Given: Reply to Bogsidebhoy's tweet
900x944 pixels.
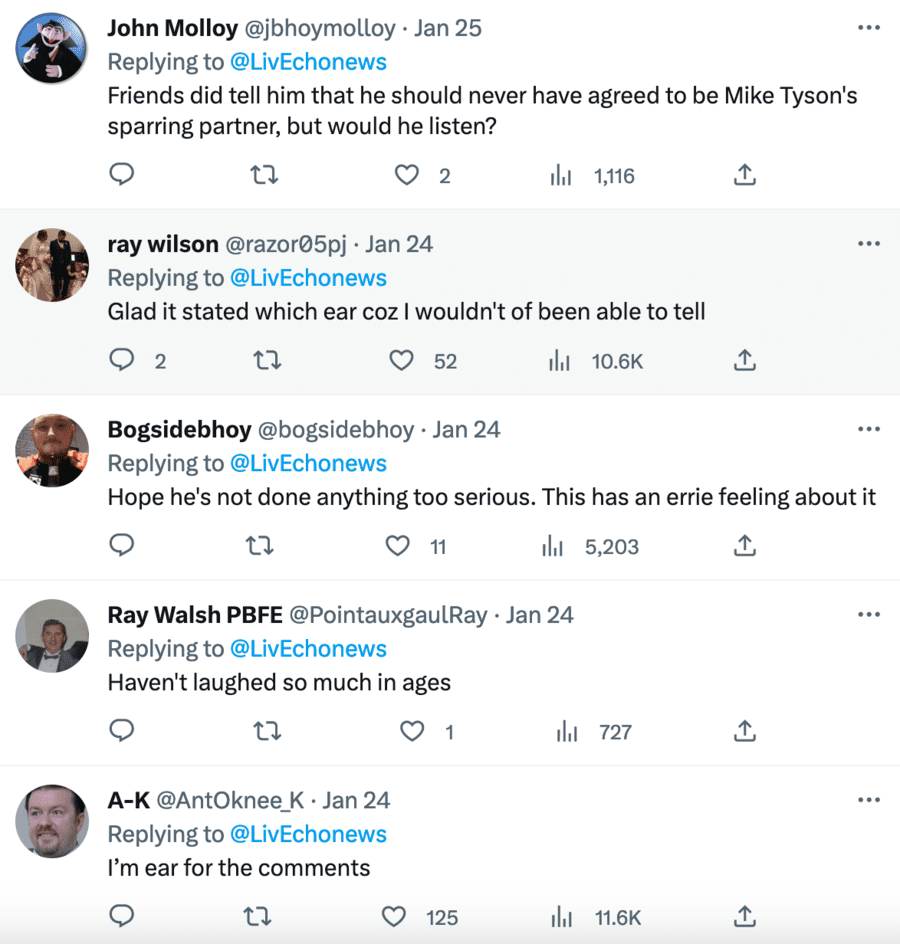Looking at the screenshot, I should pos(121,546).
